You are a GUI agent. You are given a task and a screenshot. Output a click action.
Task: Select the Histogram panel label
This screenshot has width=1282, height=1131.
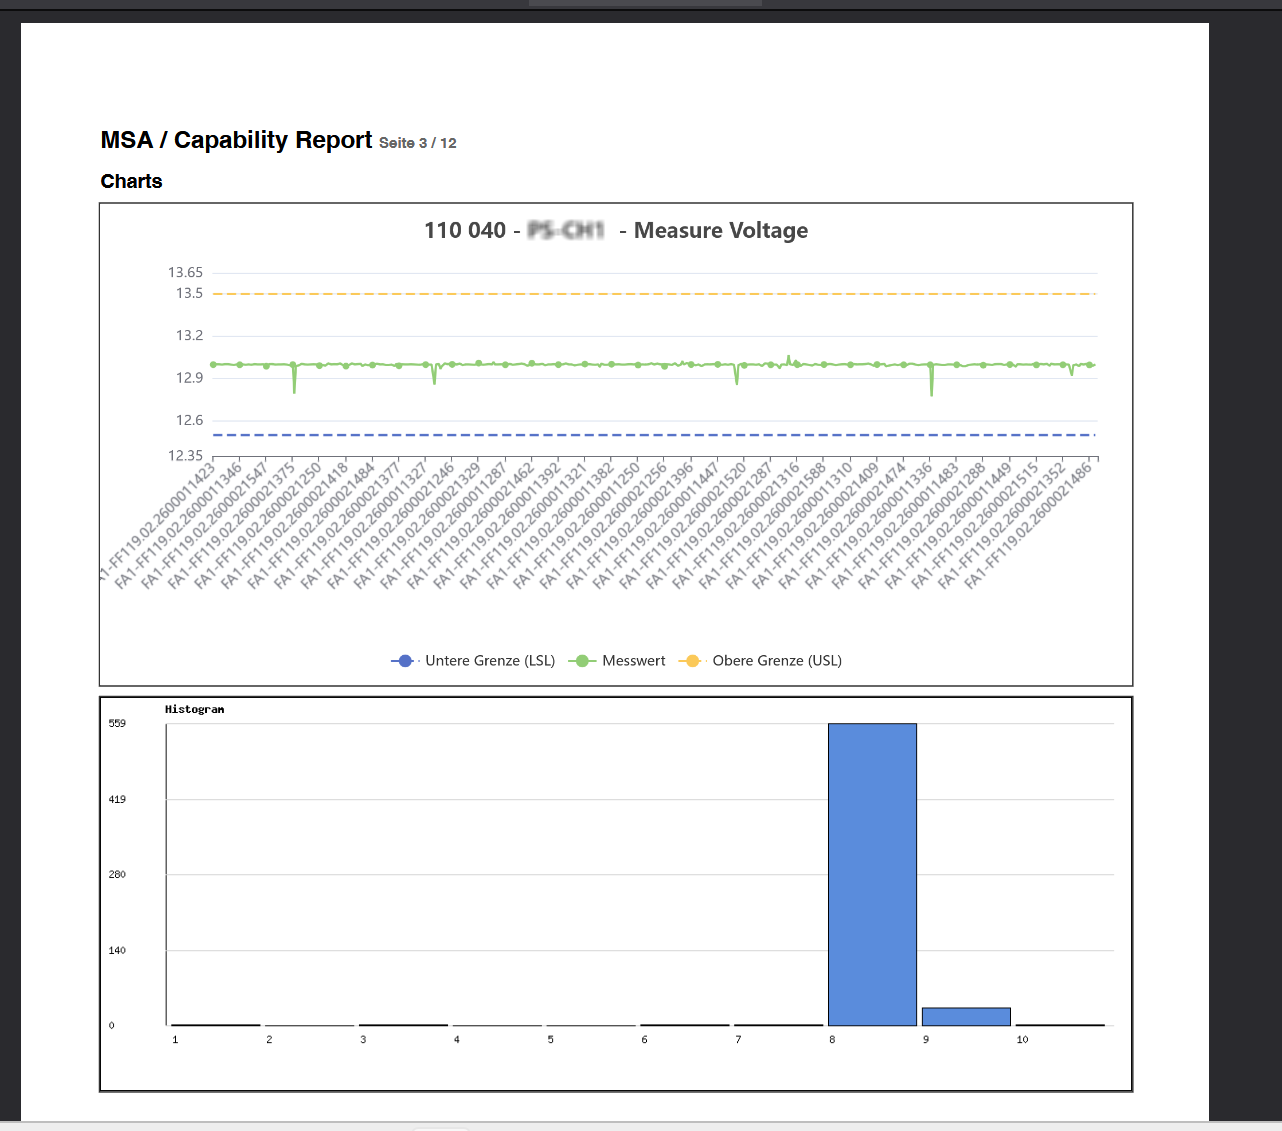tap(194, 708)
